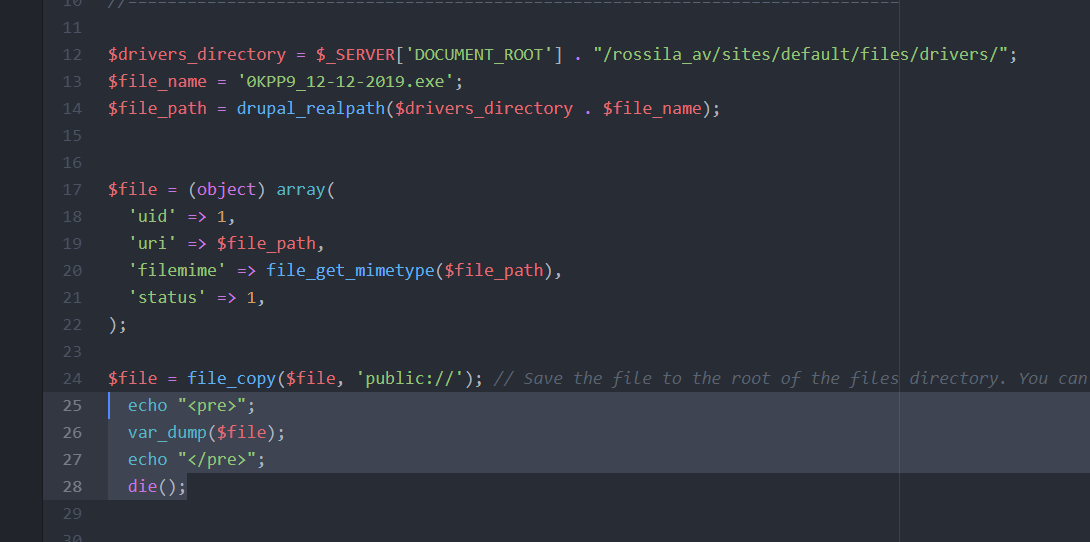Click the "</pre>" string on line 27

click(x=221, y=459)
